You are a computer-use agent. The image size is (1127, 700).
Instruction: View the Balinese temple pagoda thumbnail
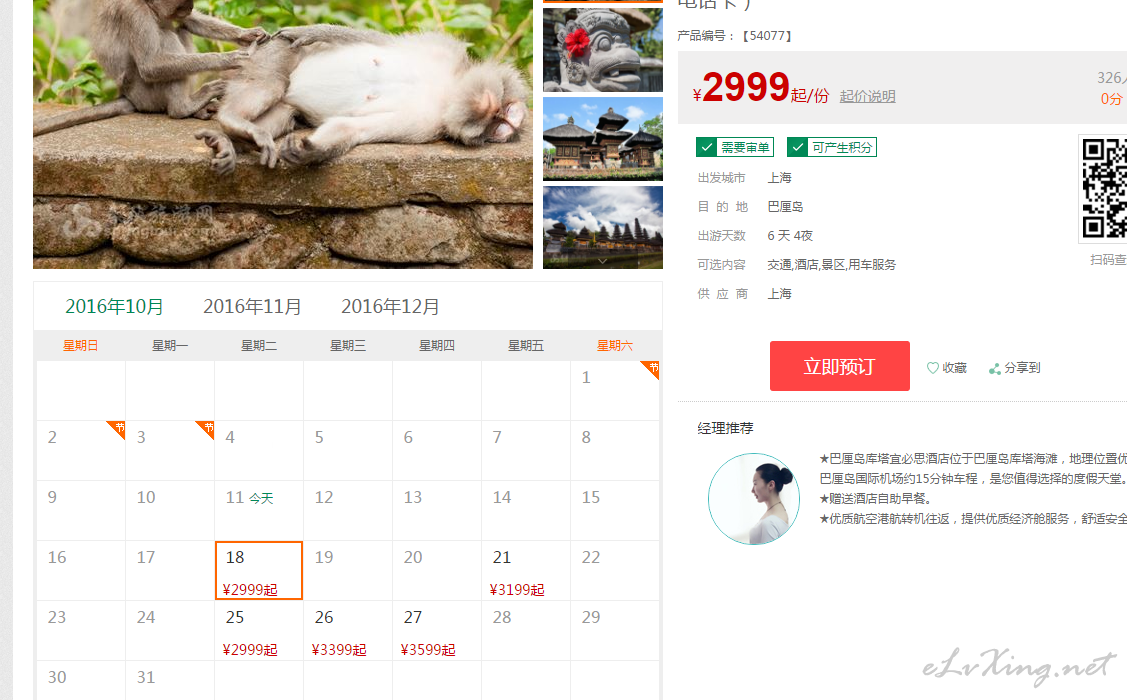coord(602,139)
